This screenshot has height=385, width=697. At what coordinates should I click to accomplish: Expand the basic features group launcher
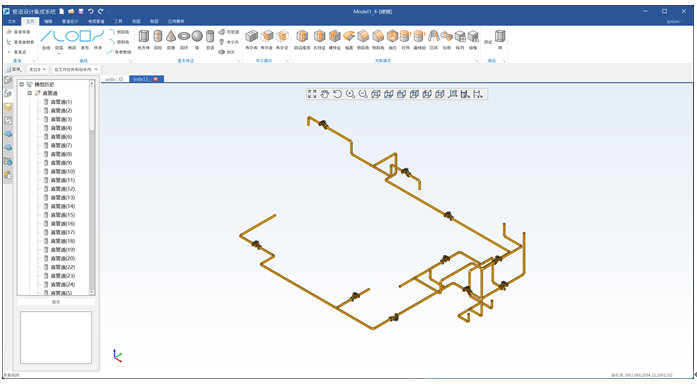point(239,61)
